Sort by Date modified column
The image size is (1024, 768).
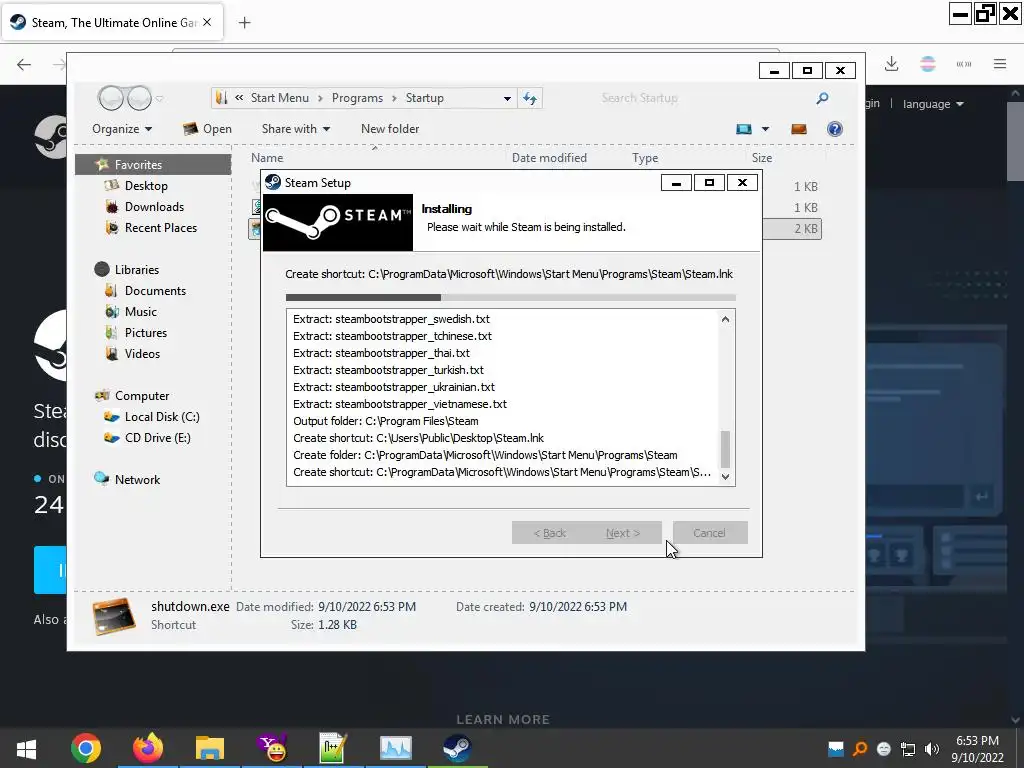click(x=549, y=157)
